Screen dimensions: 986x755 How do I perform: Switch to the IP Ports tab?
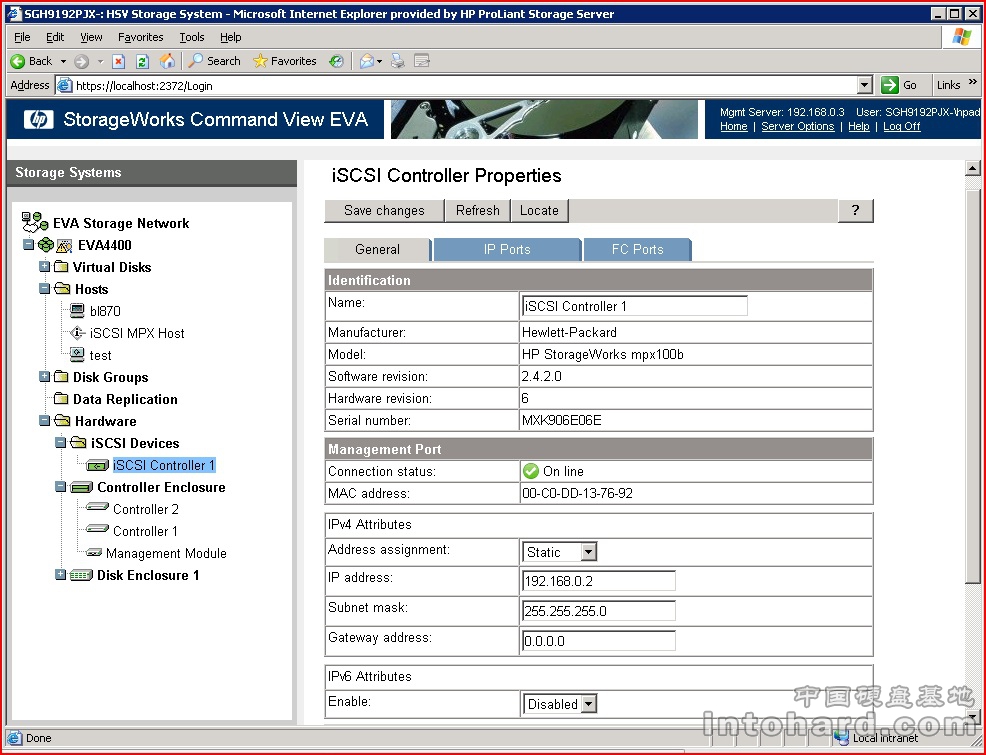pos(507,250)
